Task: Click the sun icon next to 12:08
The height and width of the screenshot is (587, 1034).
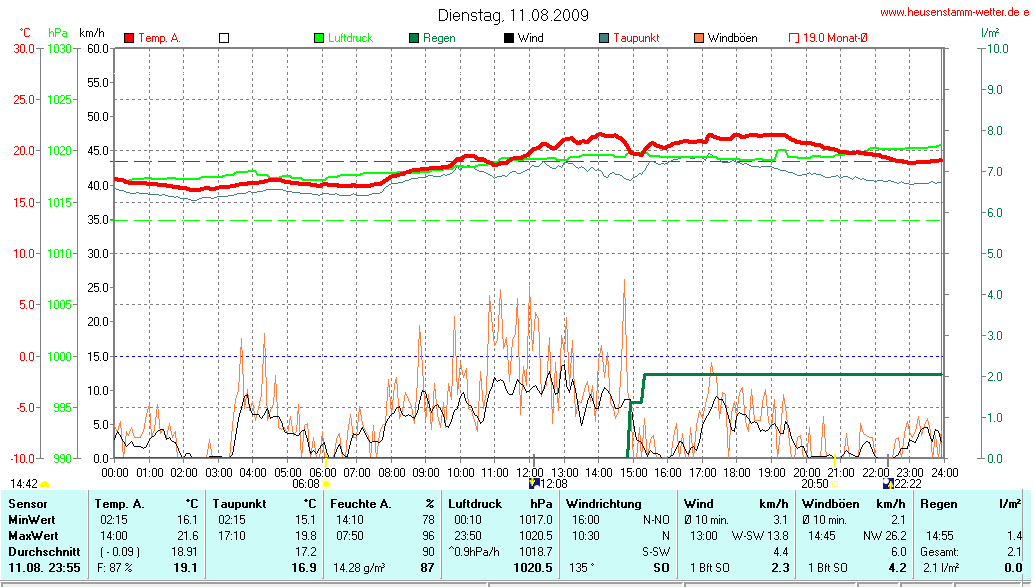Action: point(534,483)
